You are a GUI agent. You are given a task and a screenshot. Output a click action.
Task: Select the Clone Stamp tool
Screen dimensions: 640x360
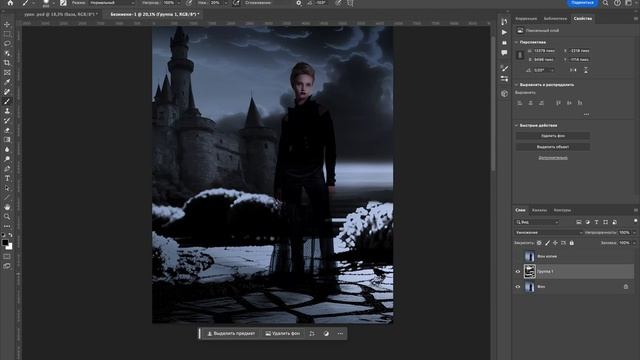click(x=7, y=111)
